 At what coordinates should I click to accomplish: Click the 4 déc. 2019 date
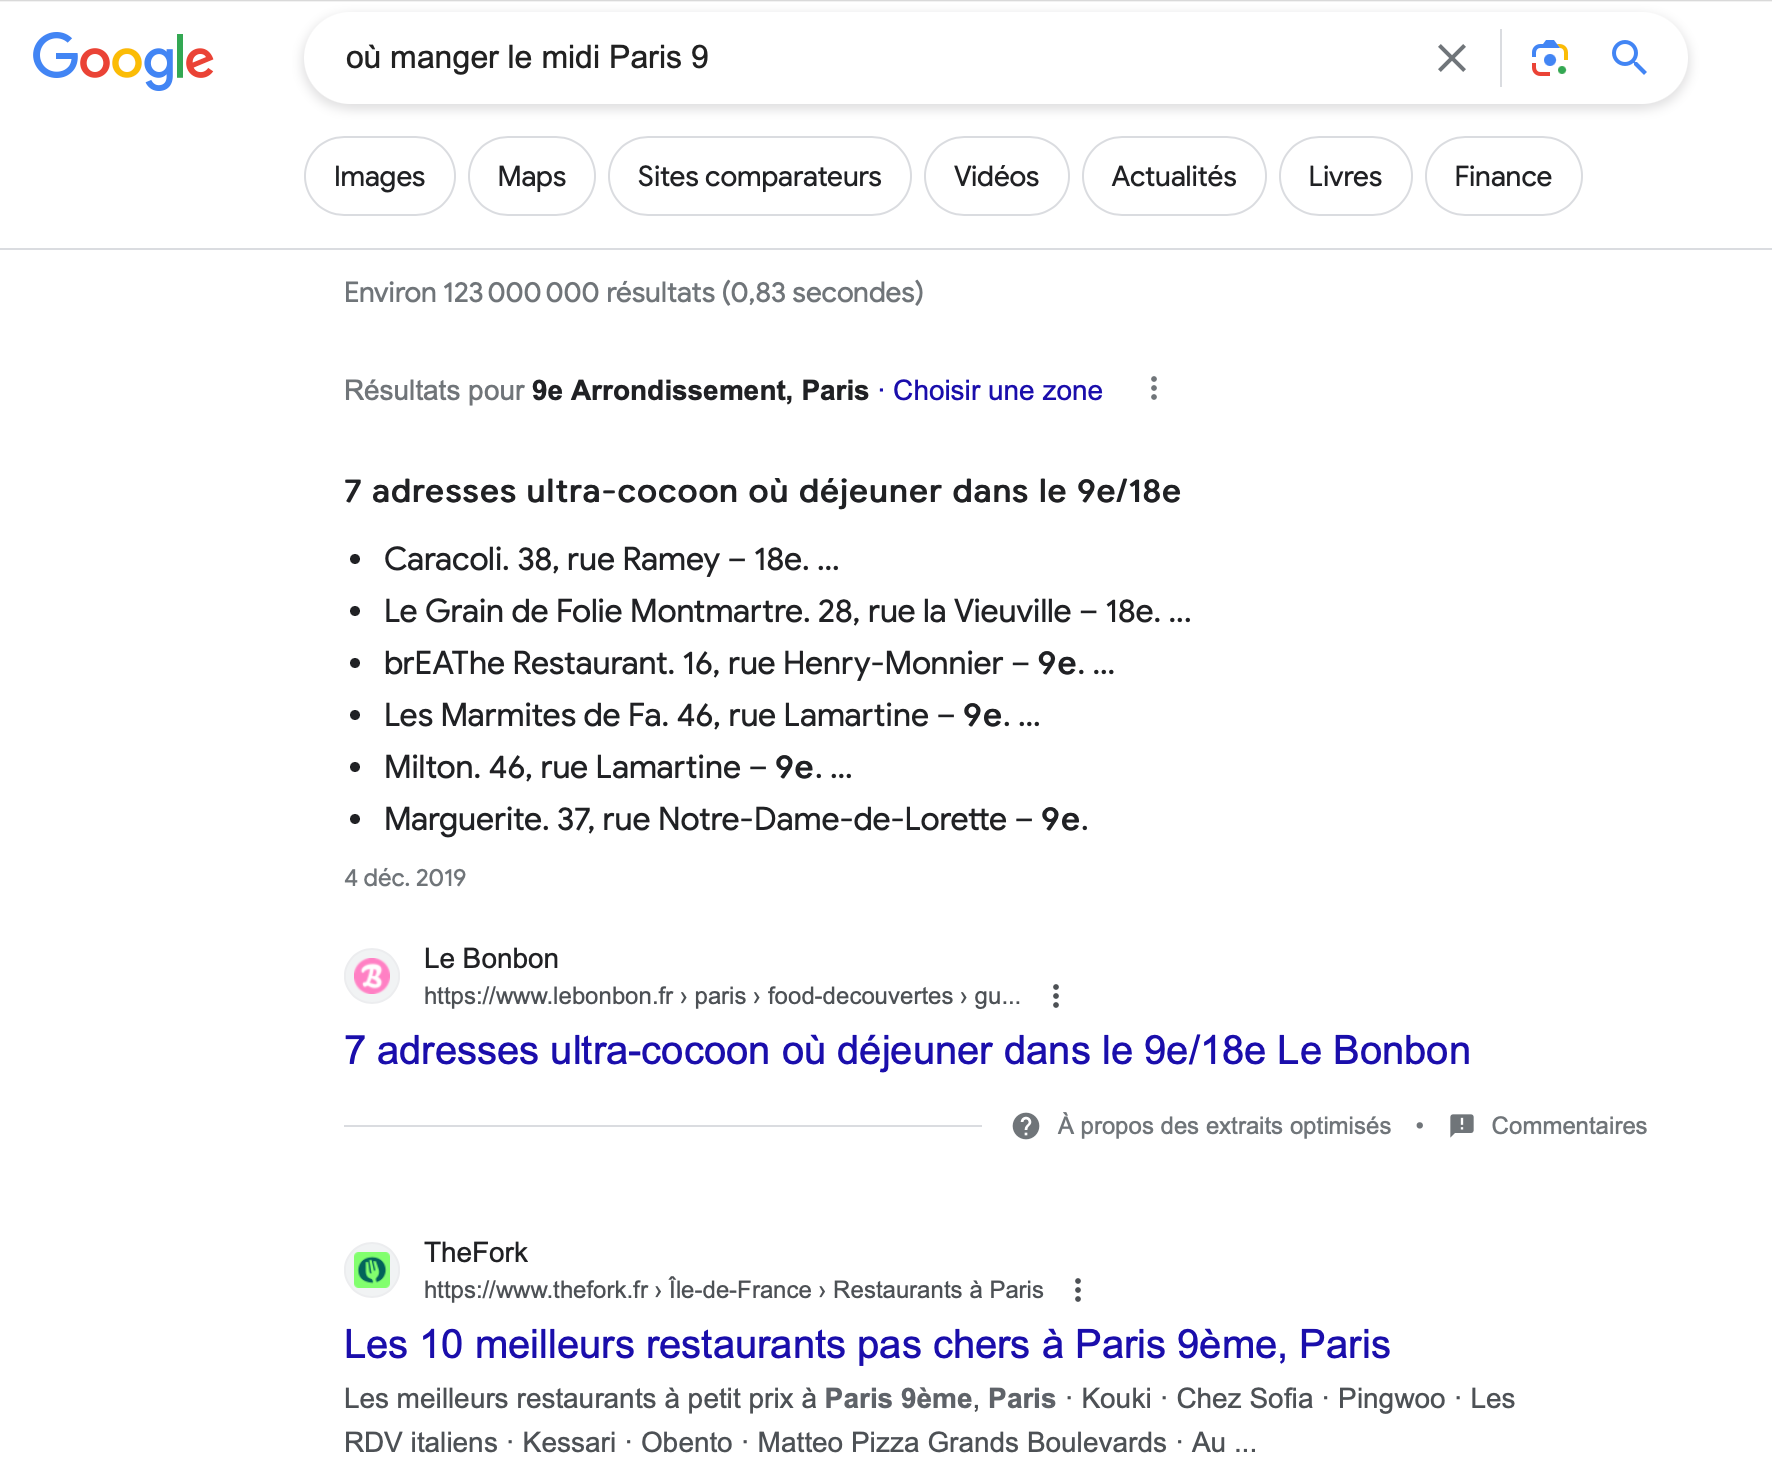405,878
